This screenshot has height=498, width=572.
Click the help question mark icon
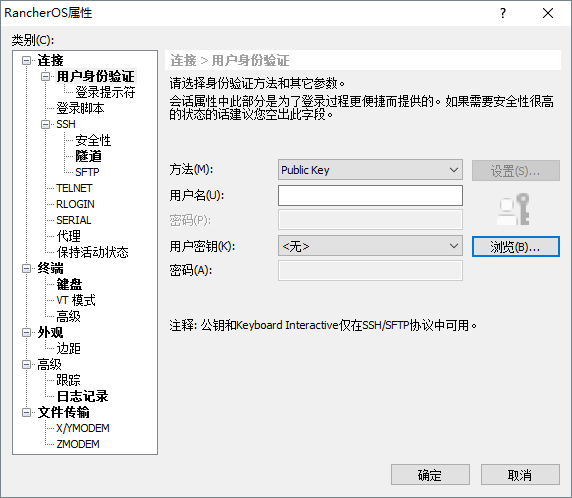pyautogui.click(x=503, y=13)
